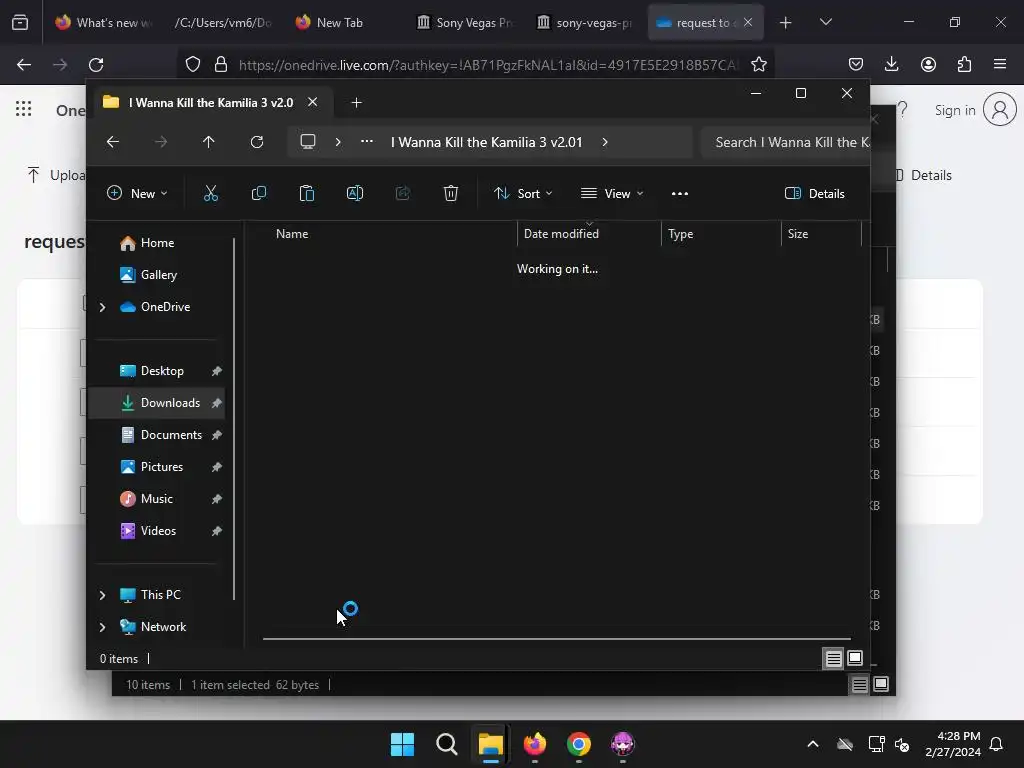Close the request to OneDrive tab

pyautogui.click(x=748, y=22)
